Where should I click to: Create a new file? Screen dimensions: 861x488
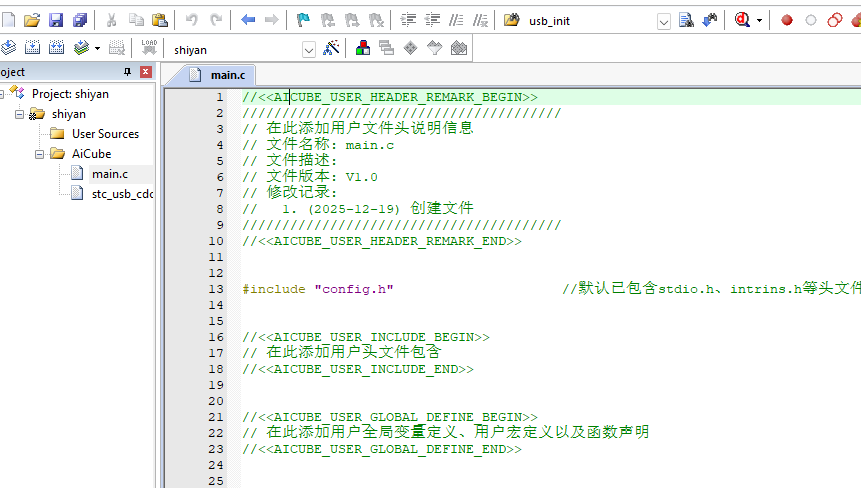click(8, 20)
